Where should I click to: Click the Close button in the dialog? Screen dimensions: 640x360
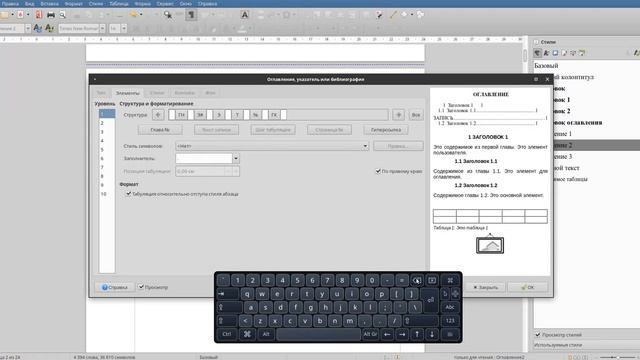coord(486,287)
